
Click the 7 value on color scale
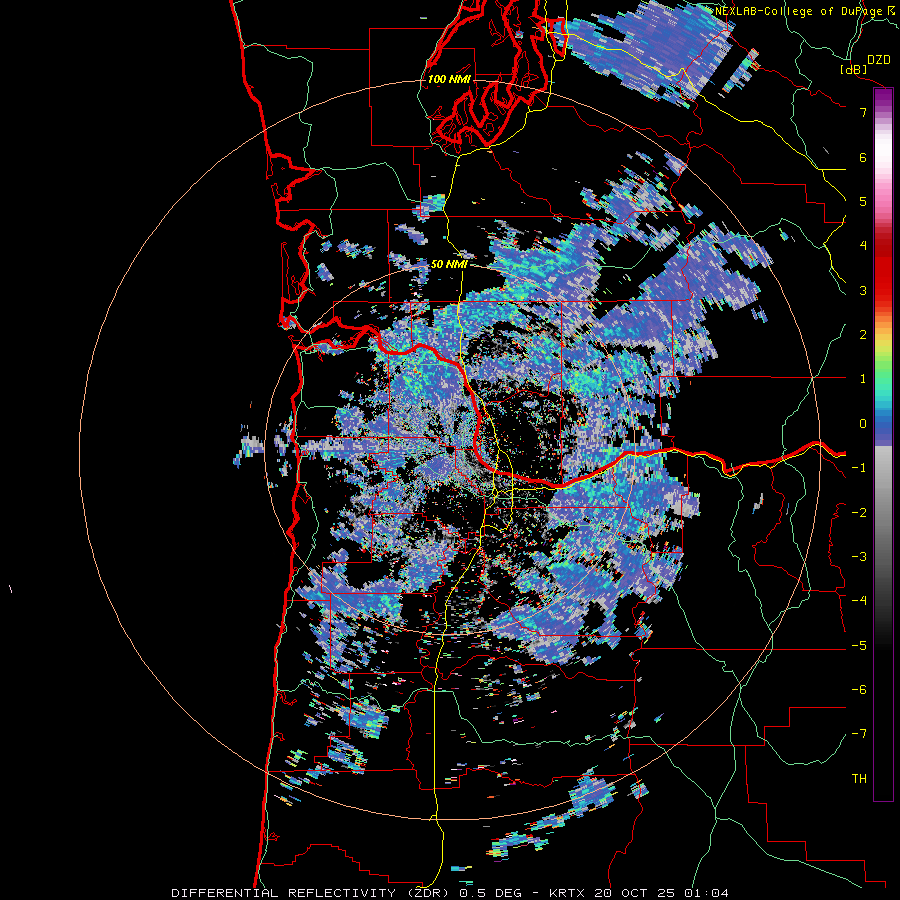(863, 112)
